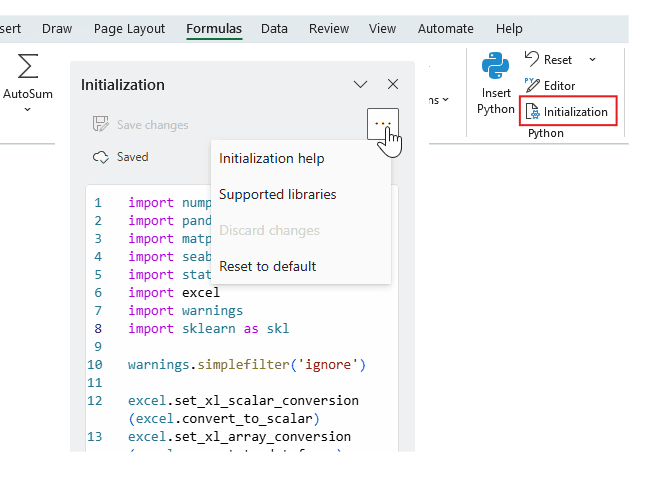Click the Initialization button in ribbon
Viewport: 650px width, 480px height.
click(x=568, y=111)
